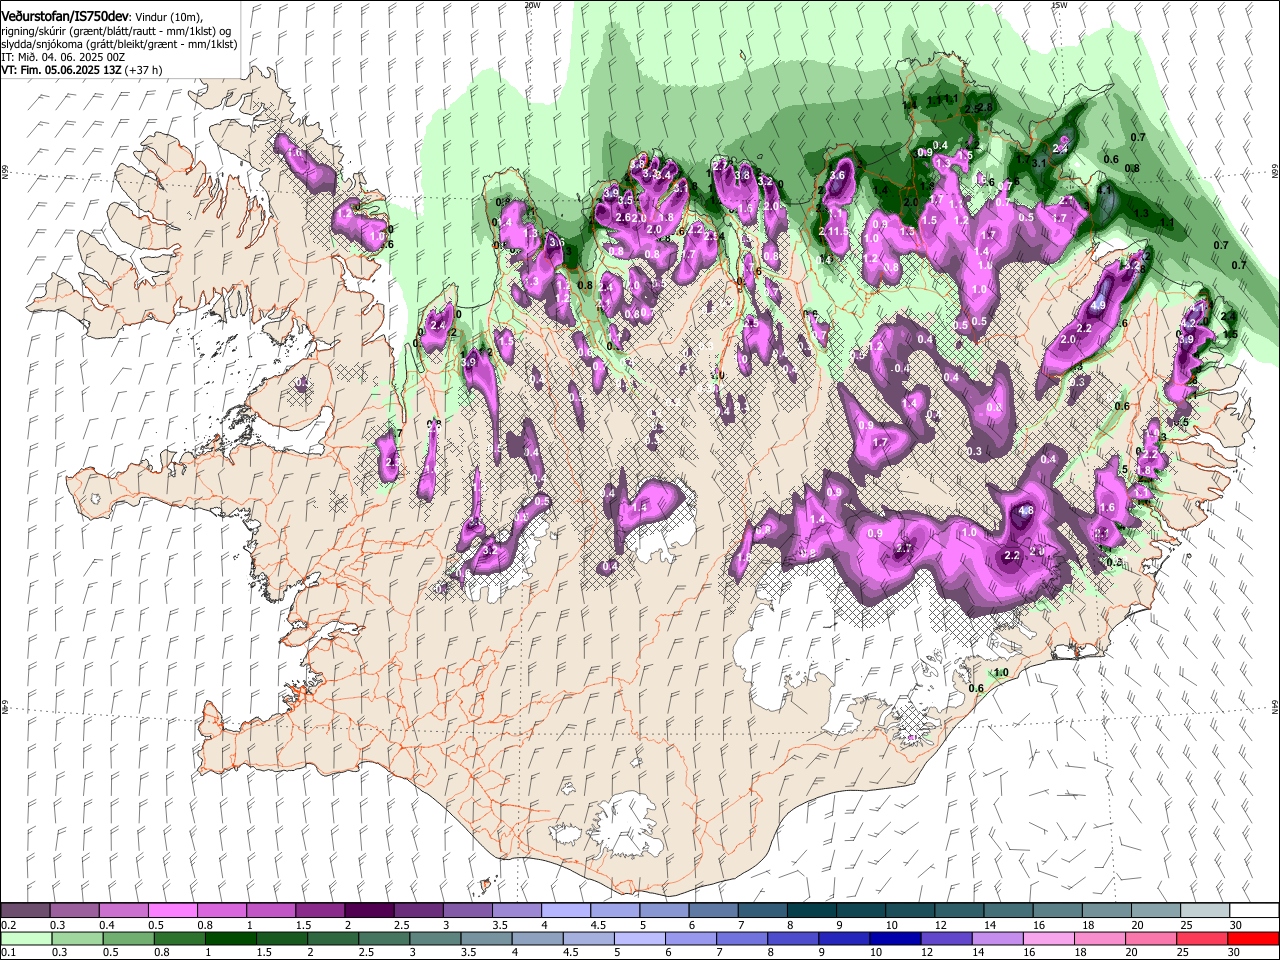Select the 6–7 slate-blue snow swatch
This screenshot has width=1280, height=960.
pos(712,910)
